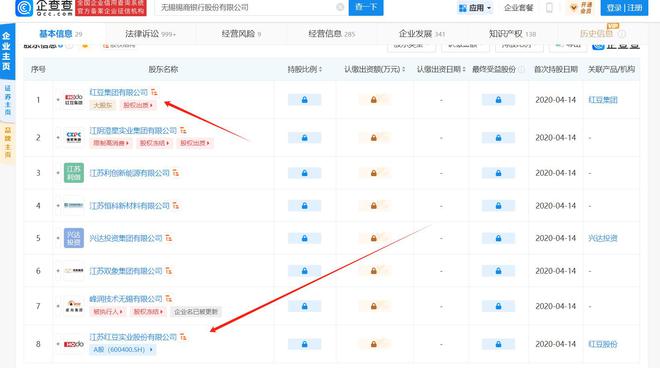Click 最终受益股份 lock icon in row 5
The height and width of the screenshot is (368, 660).
click(x=498, y=238)
